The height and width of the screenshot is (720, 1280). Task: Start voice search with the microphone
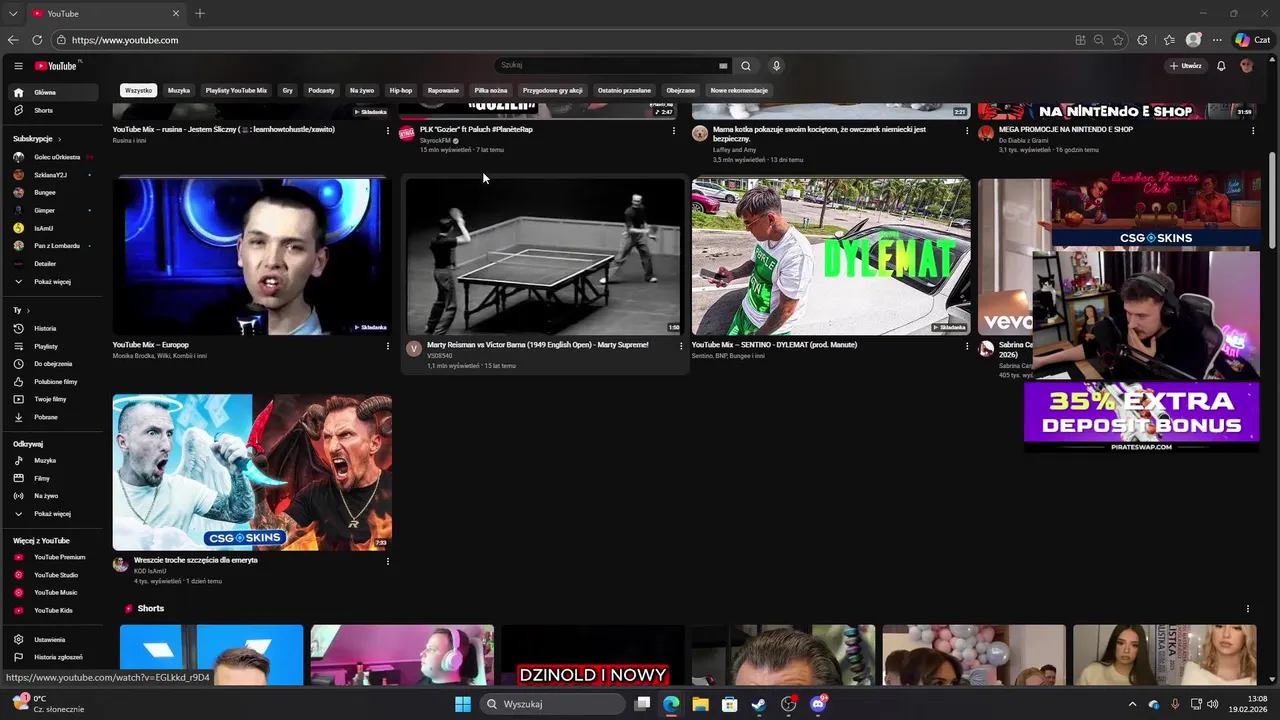pyautogui.click(x=776, y=66)
